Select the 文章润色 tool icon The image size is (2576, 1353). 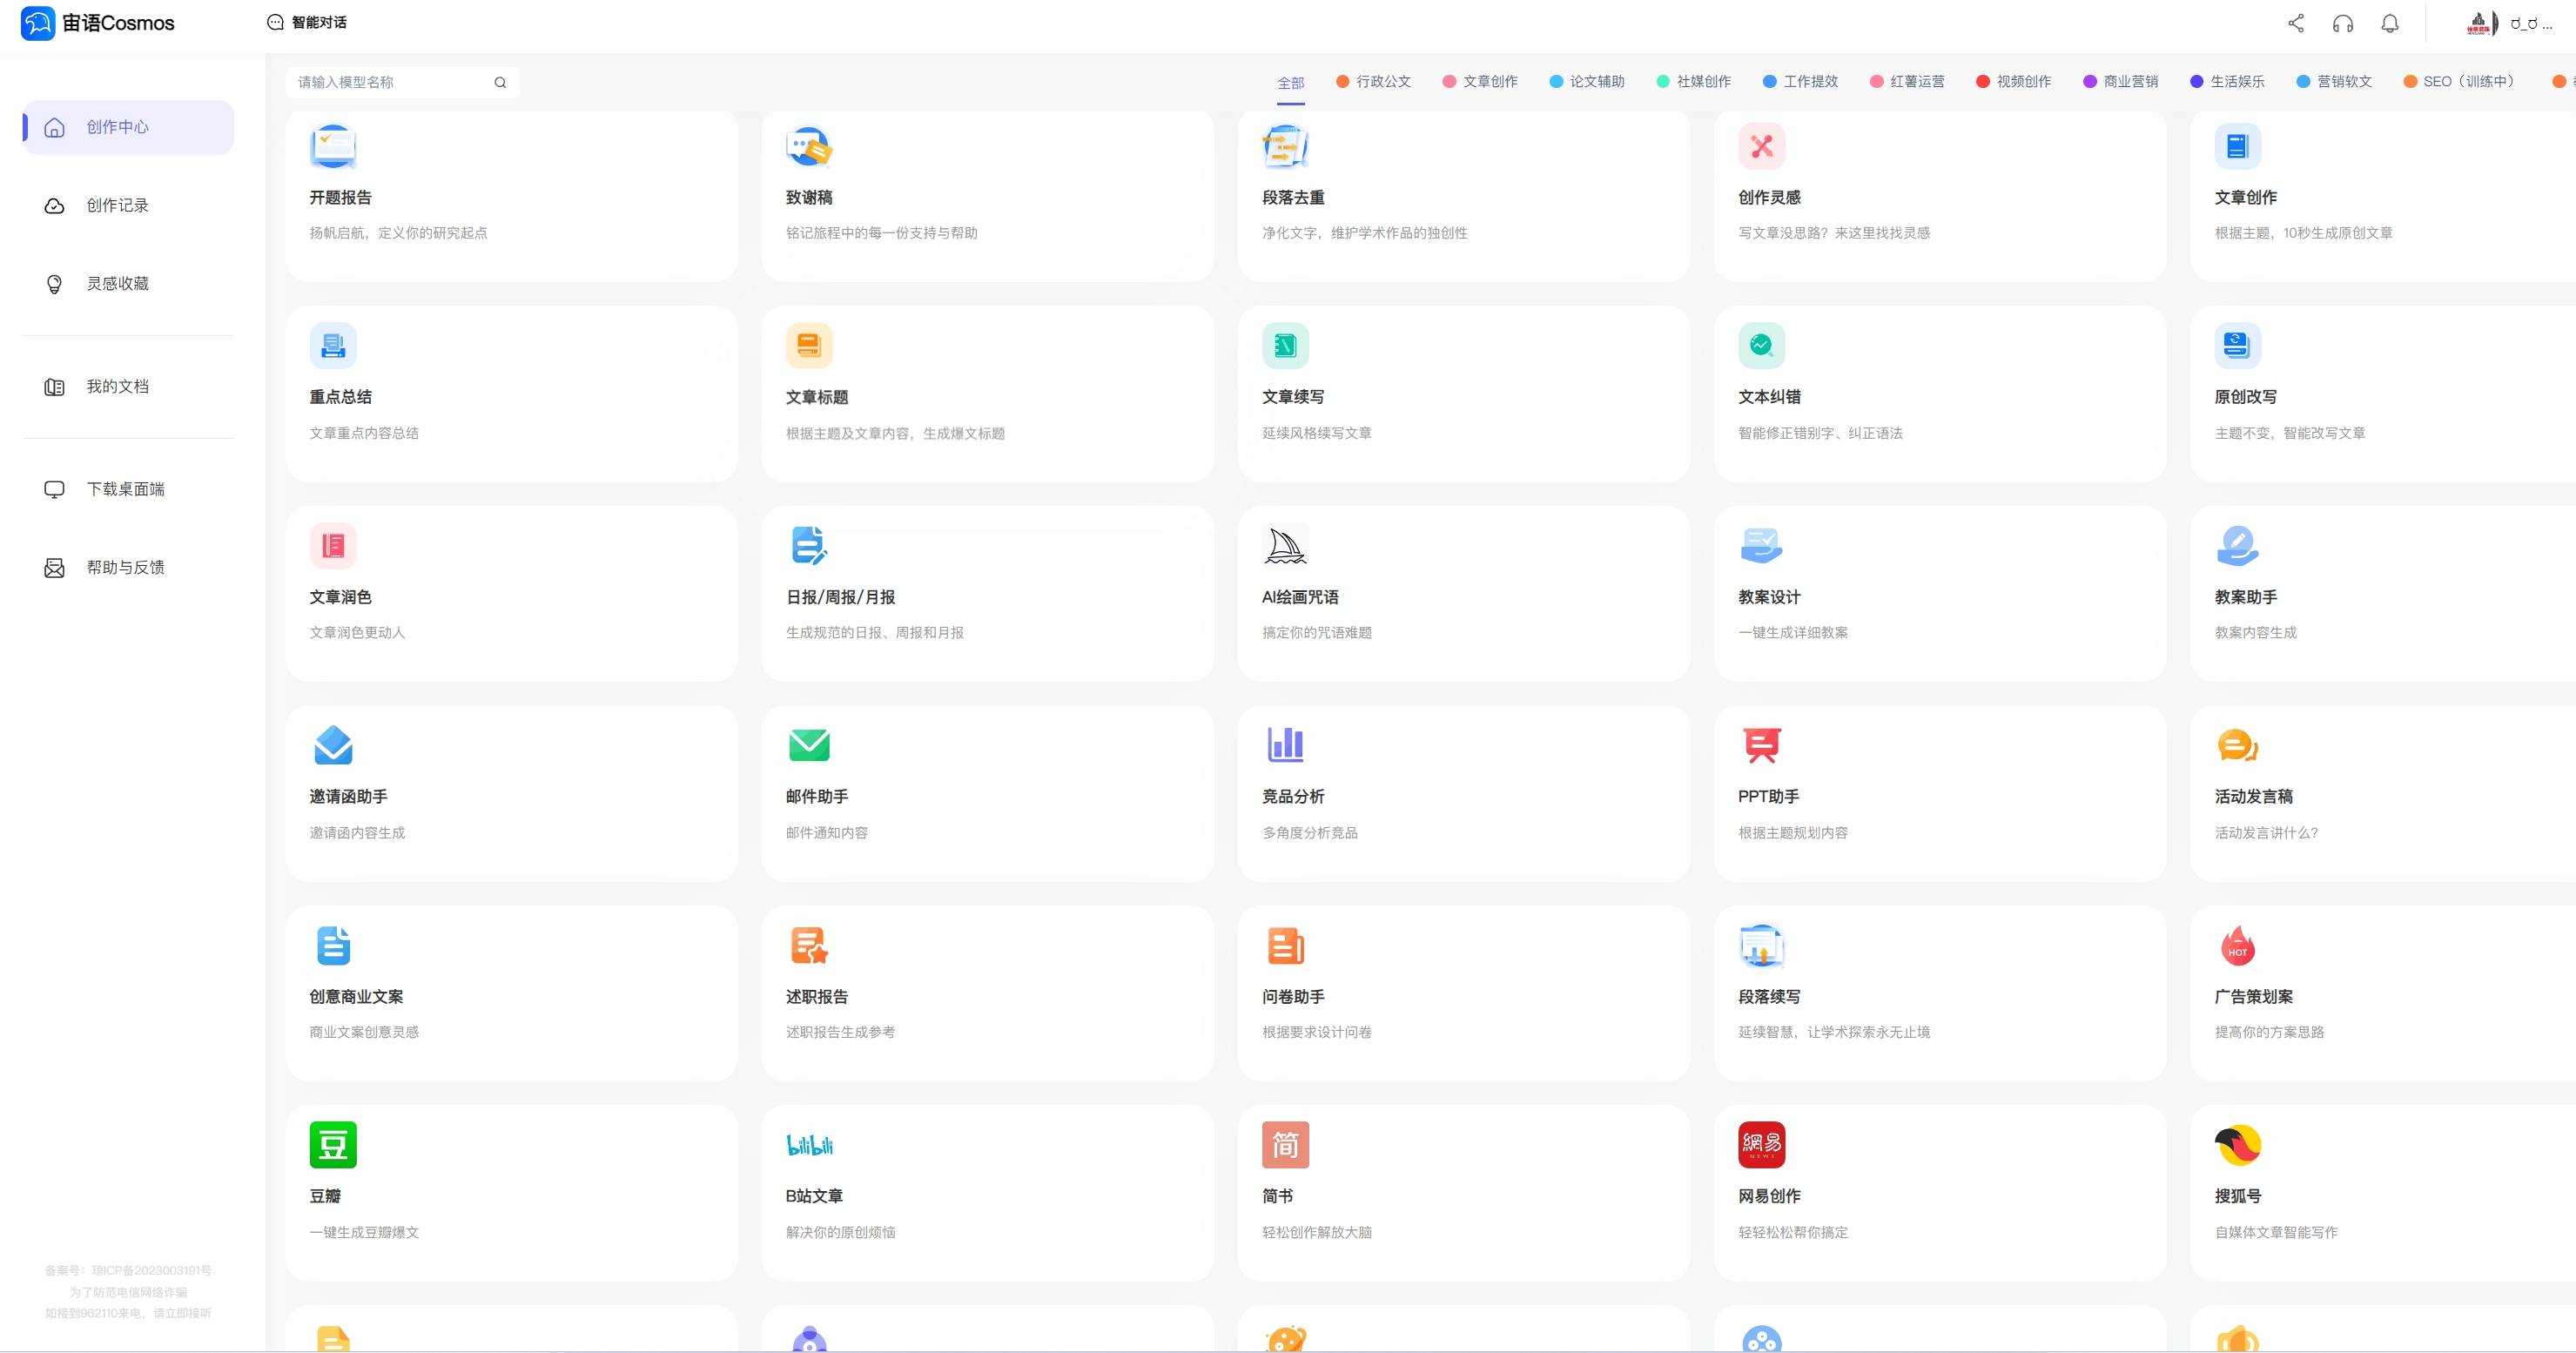333,545
